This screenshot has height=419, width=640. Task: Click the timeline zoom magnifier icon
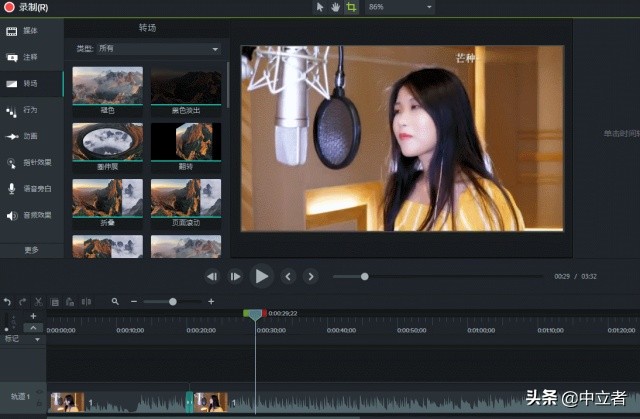(x=116, y=301)
